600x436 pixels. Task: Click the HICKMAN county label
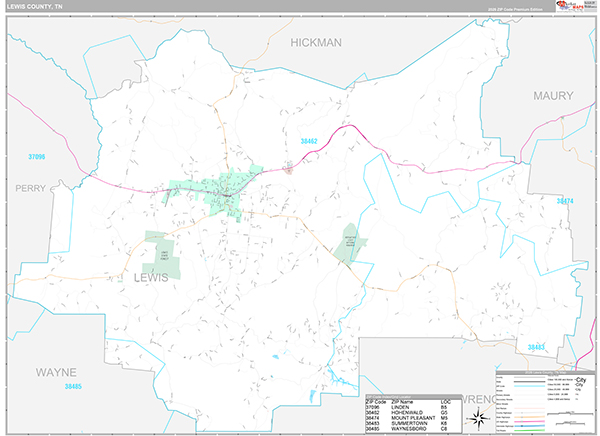(x=316, y=42)
